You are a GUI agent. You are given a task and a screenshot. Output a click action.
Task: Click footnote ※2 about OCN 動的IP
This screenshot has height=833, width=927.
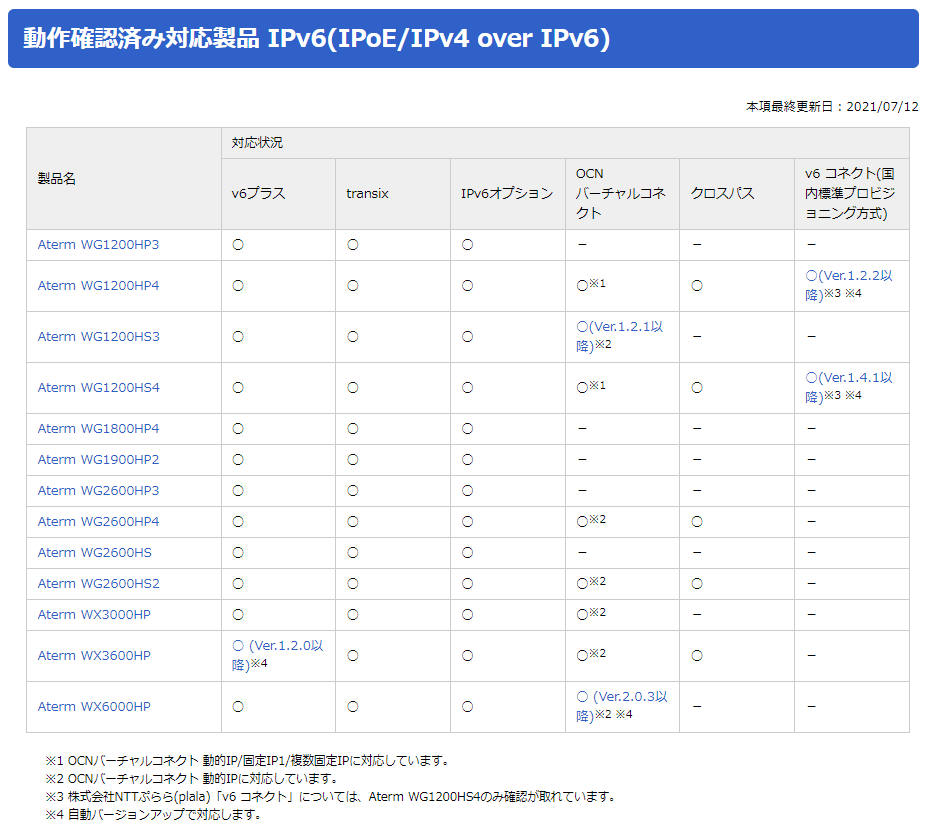pos(192,779)
